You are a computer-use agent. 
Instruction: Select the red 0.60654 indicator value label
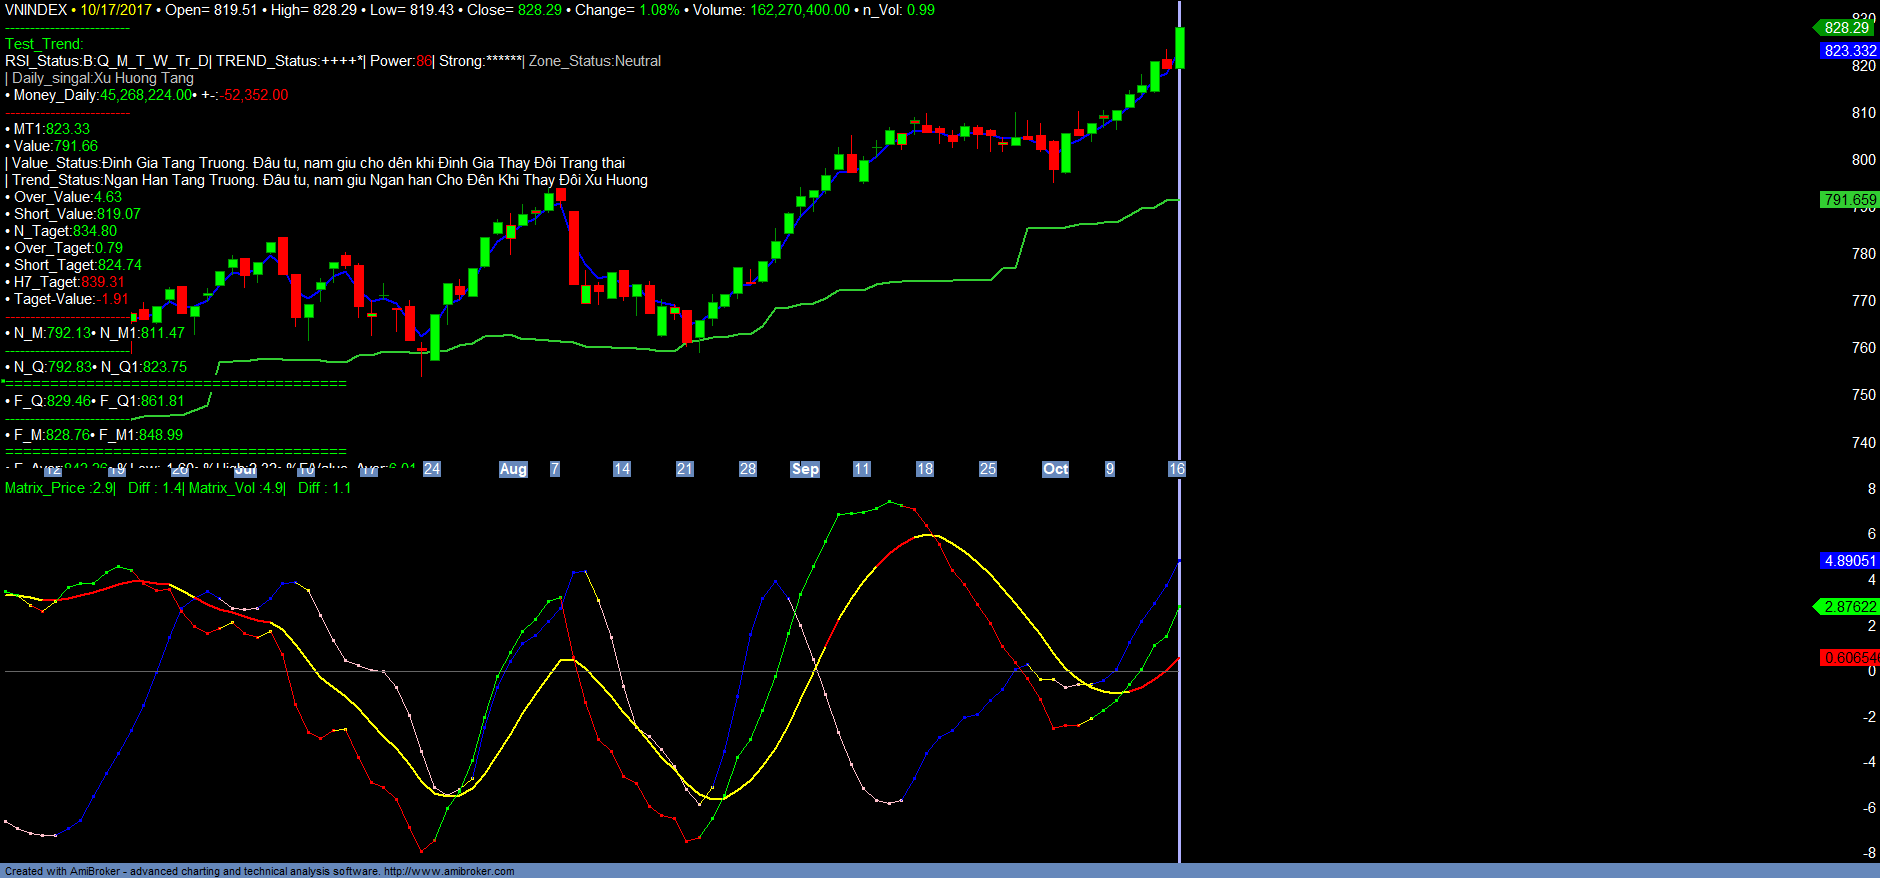pyautogui.click(x=1849, y=658)
